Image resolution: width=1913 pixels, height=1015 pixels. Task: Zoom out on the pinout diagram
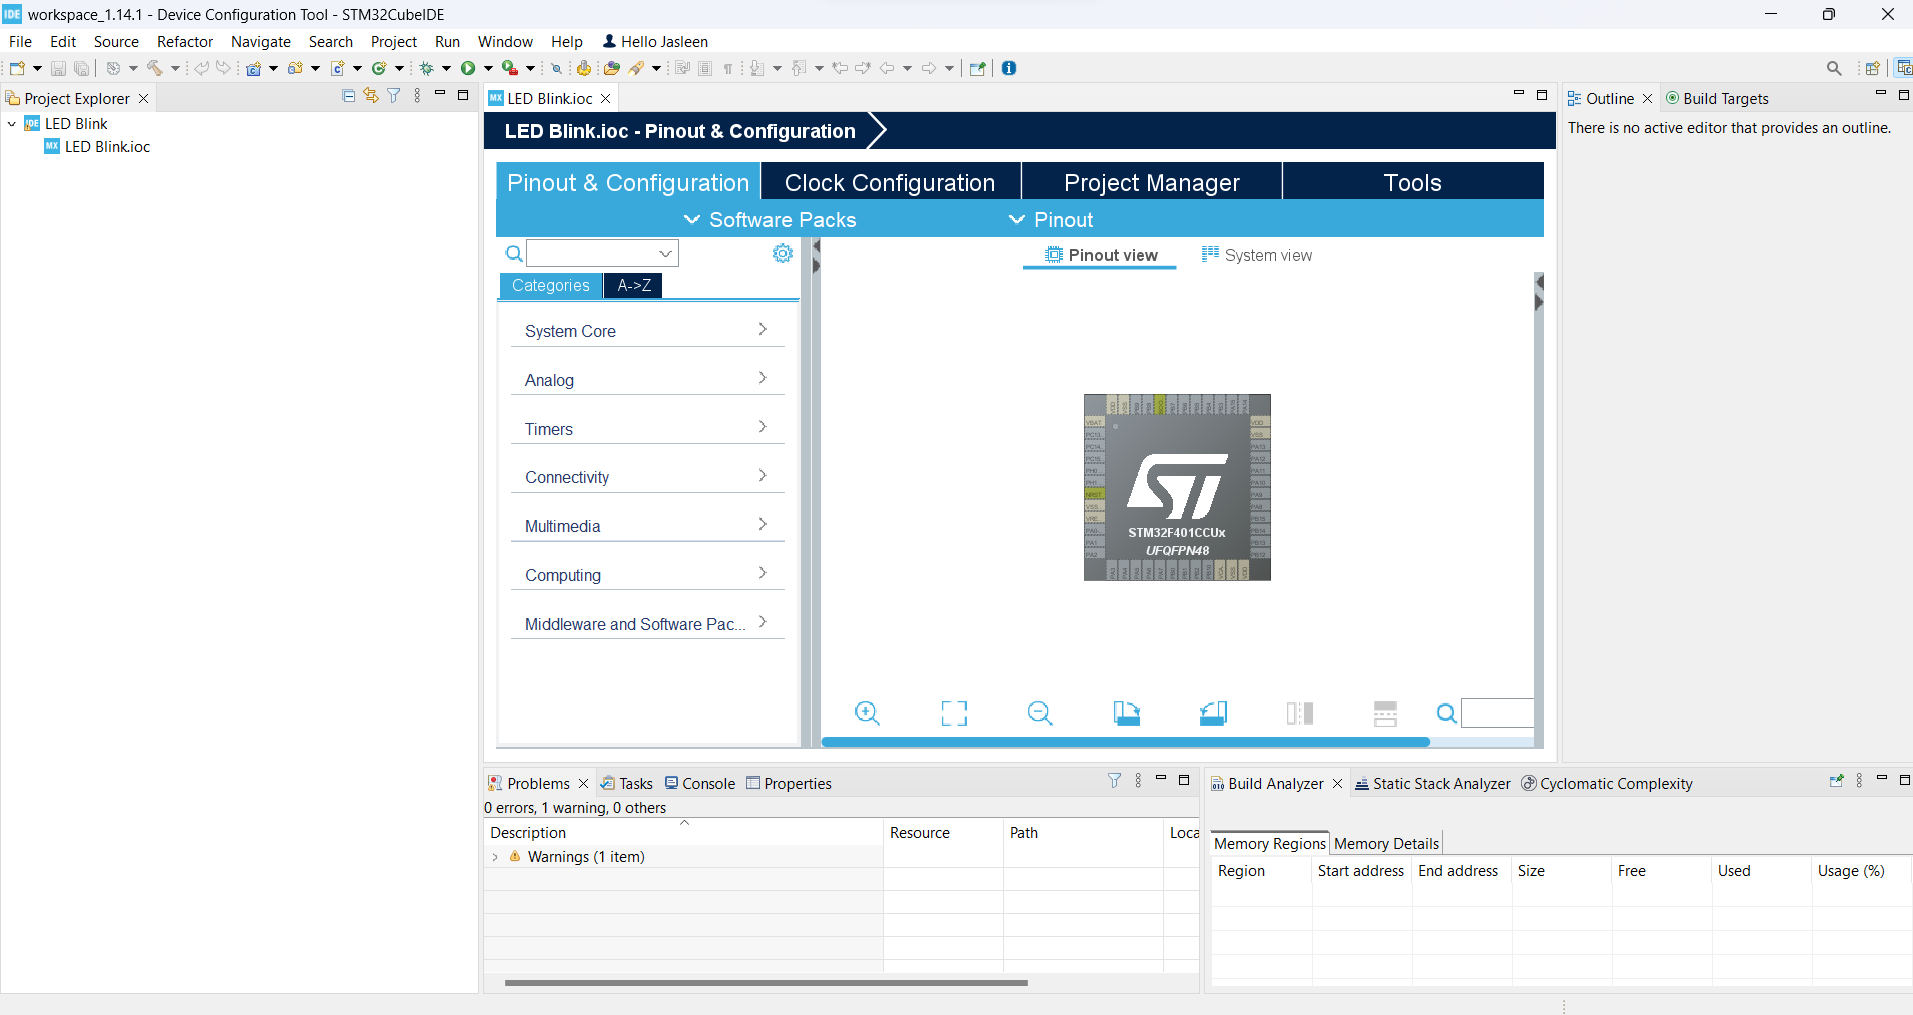click(x=1039, y=713)
